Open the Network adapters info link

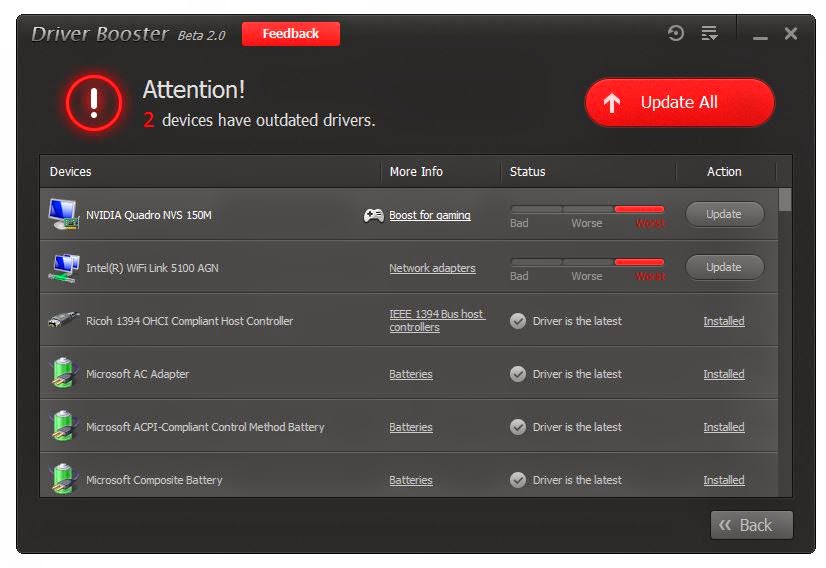pos(432,268)
